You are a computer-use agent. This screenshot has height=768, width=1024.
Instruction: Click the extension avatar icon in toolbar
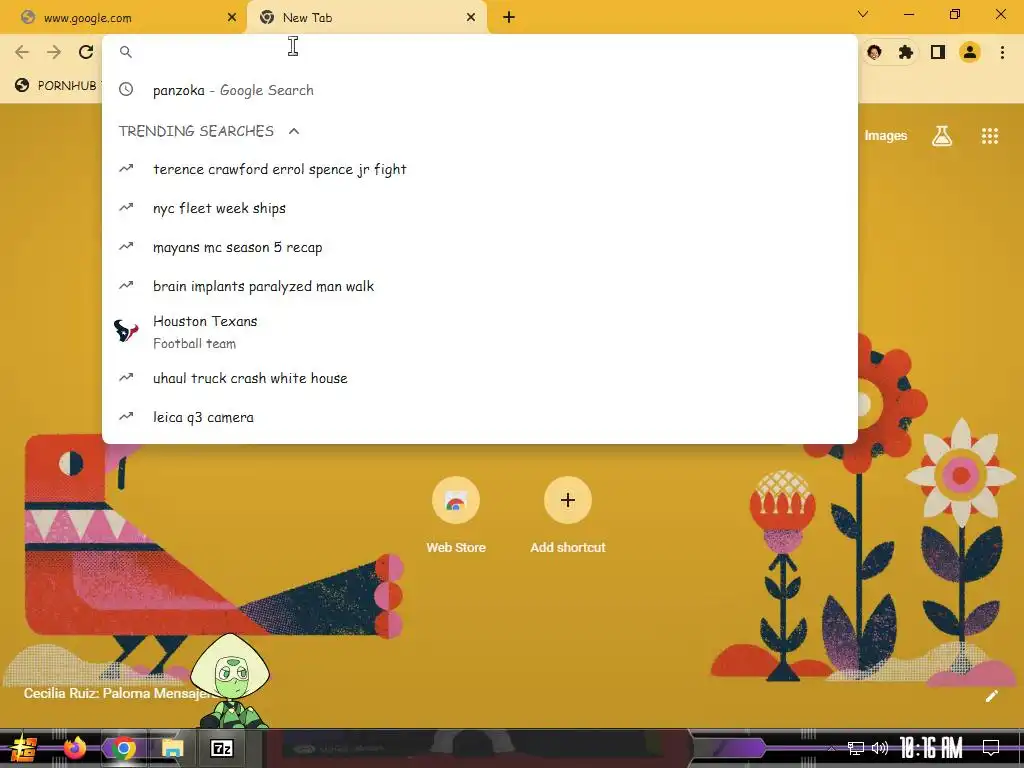(874, 52)
